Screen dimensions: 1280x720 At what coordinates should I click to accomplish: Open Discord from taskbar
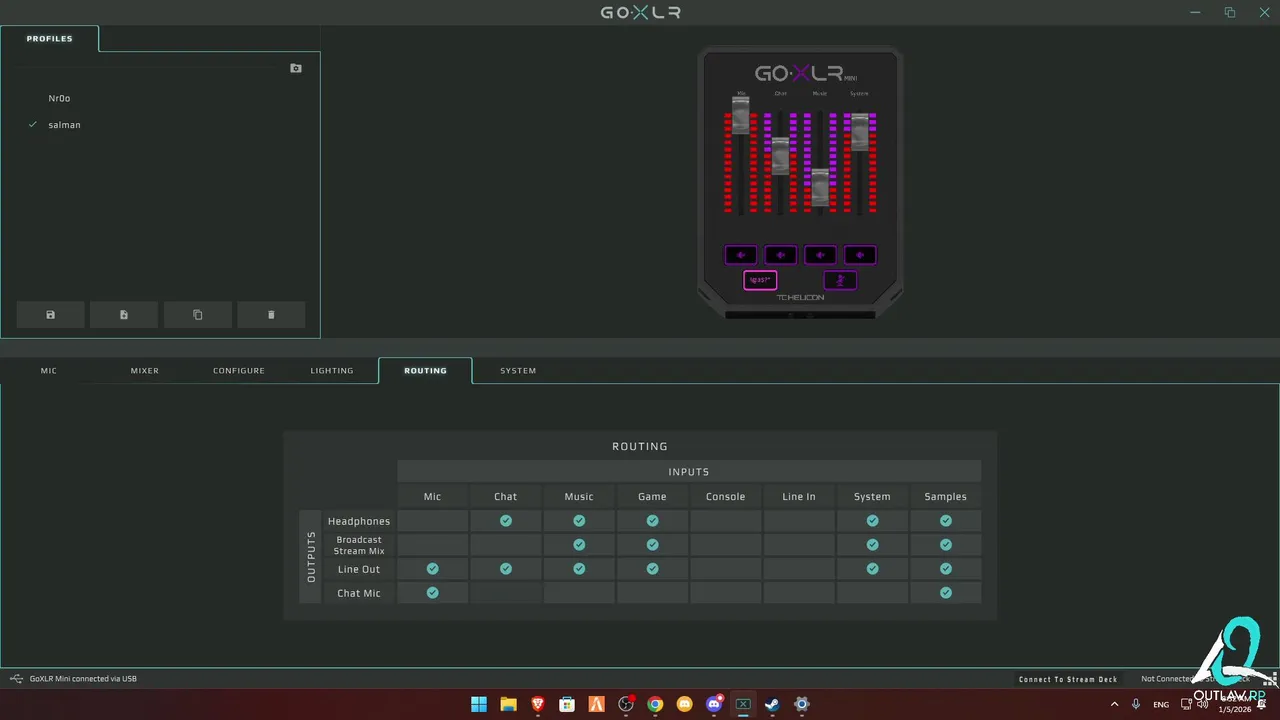714,704
